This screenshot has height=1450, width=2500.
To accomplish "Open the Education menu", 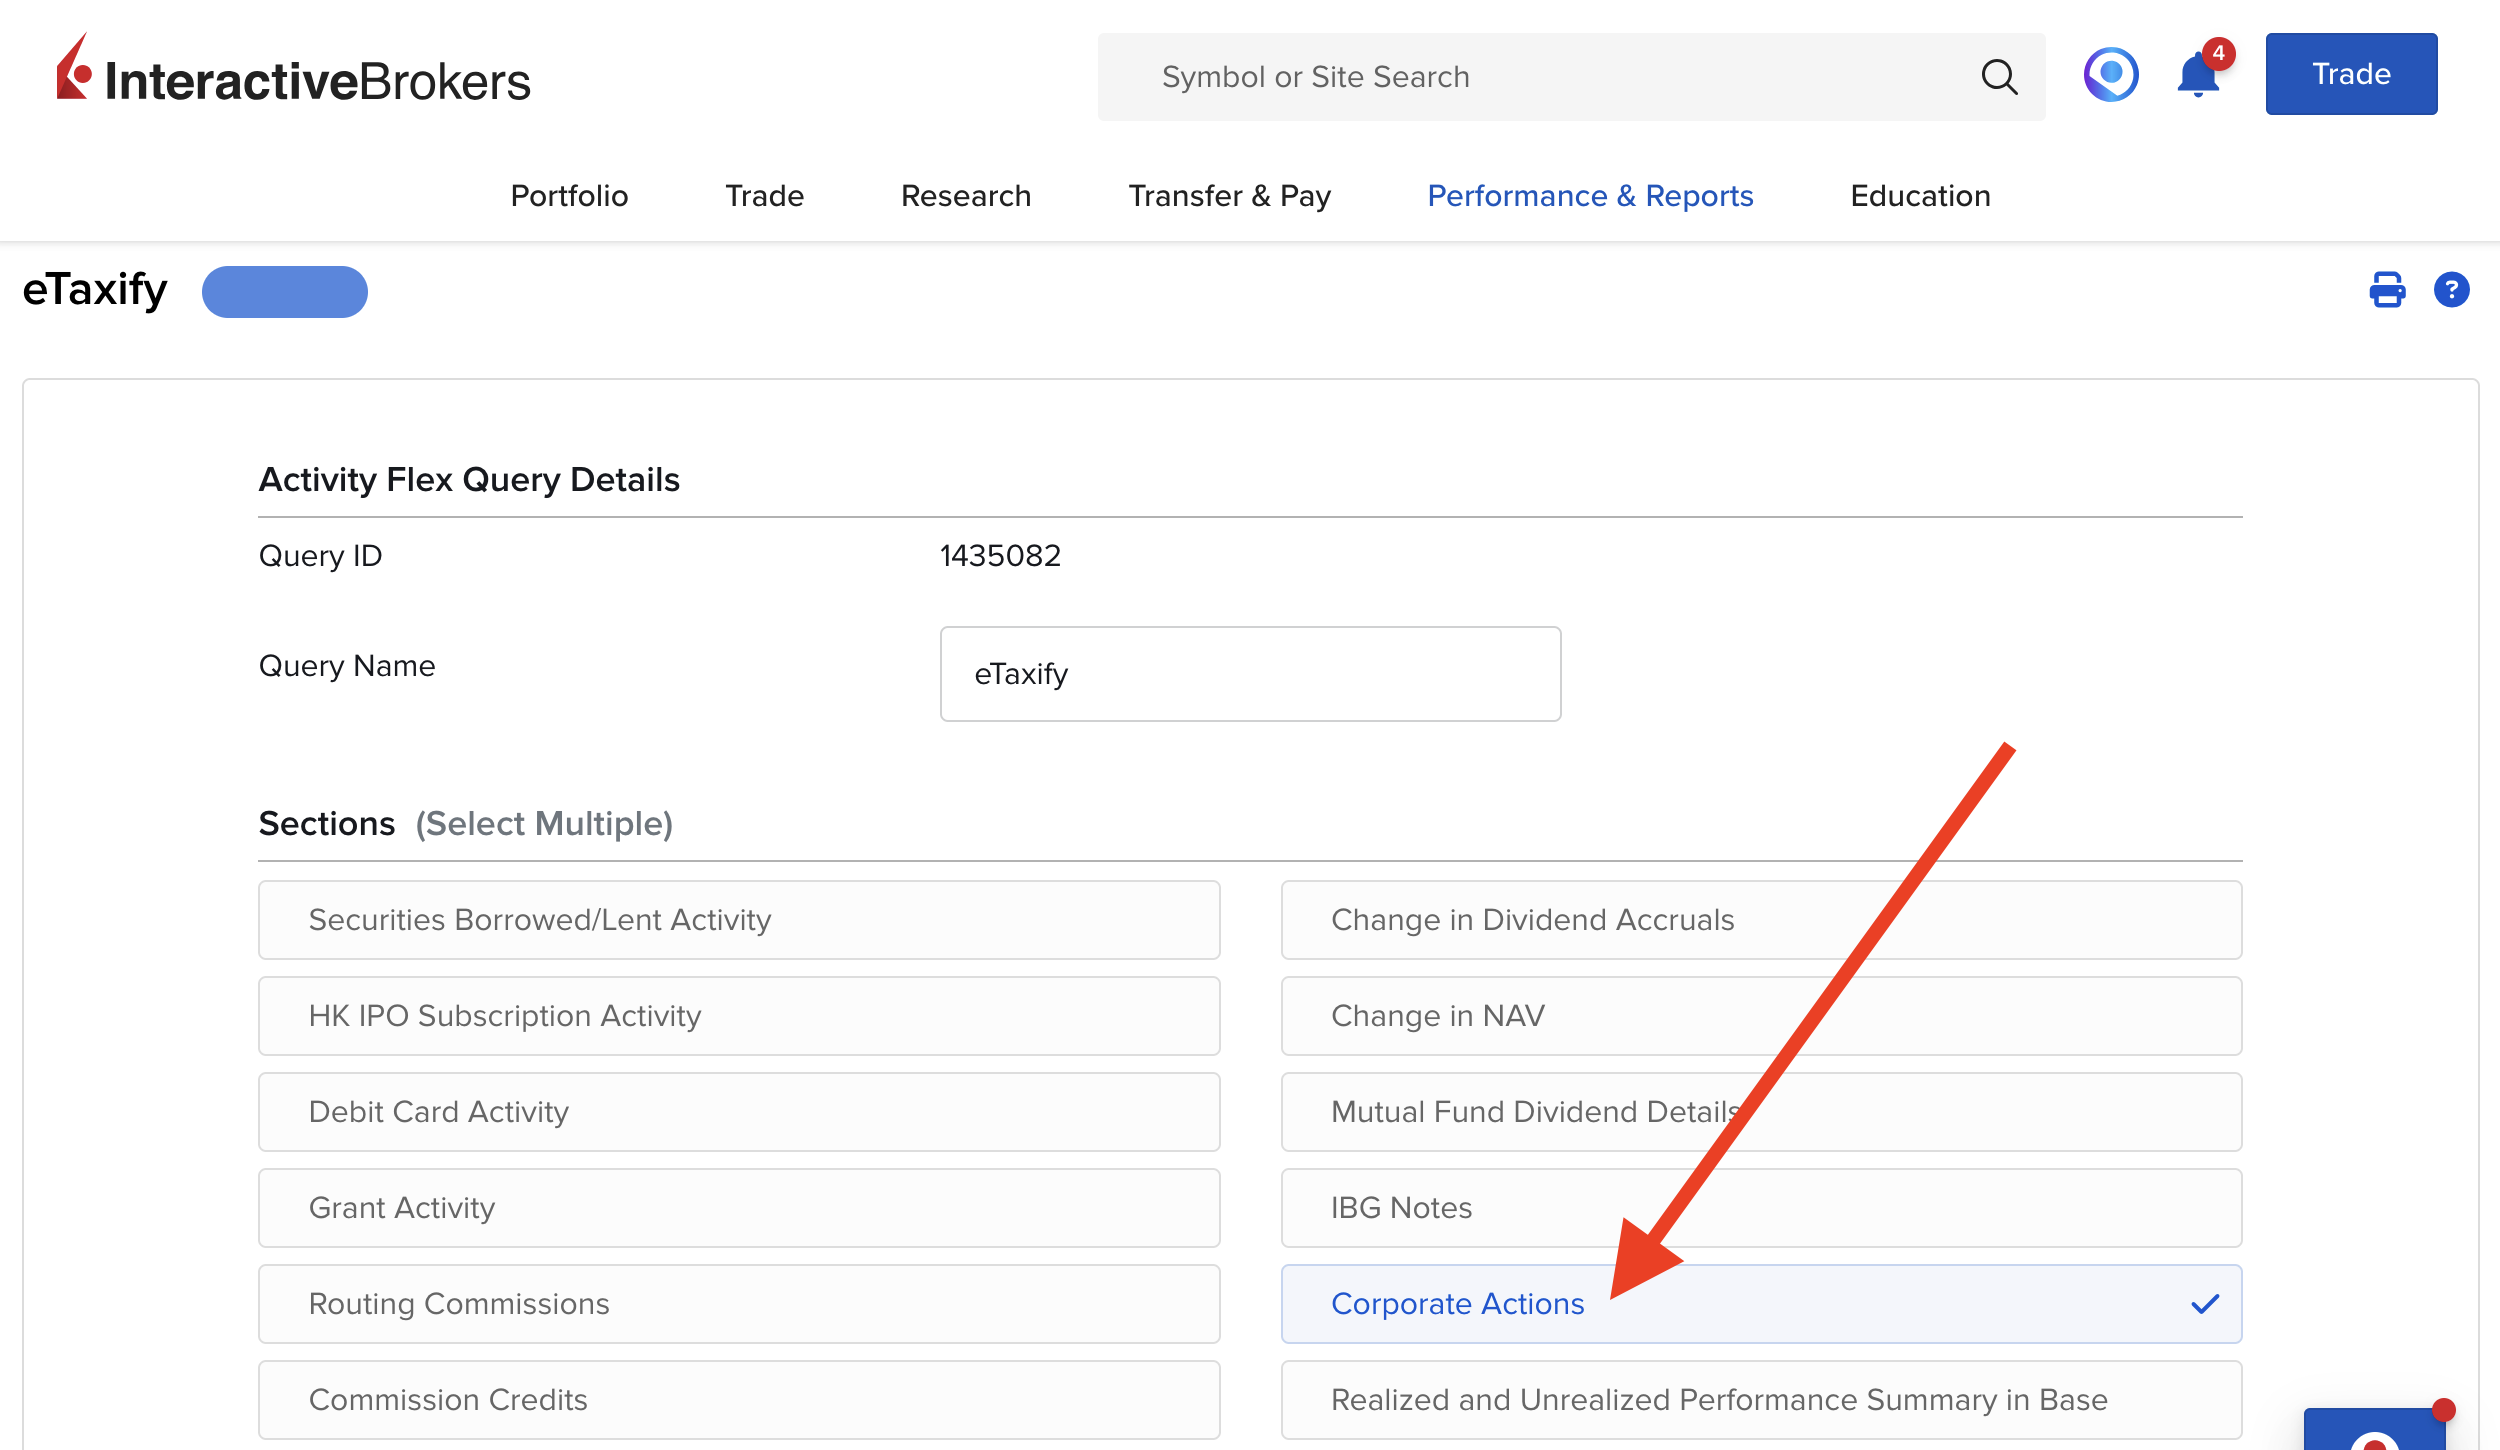I will click(x=1920, y=196).
